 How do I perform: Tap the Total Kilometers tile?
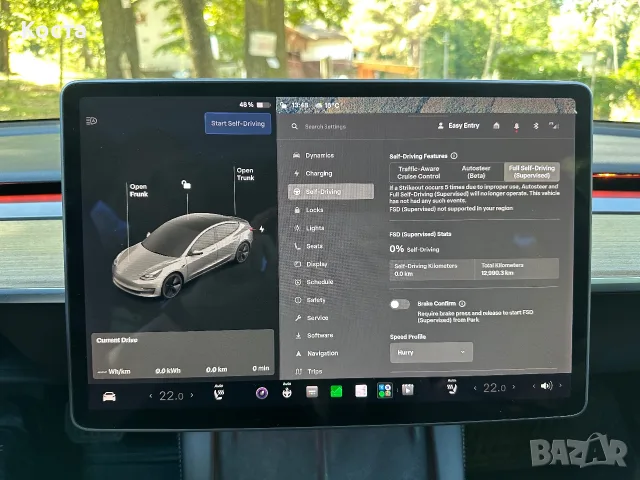[517, 269]
